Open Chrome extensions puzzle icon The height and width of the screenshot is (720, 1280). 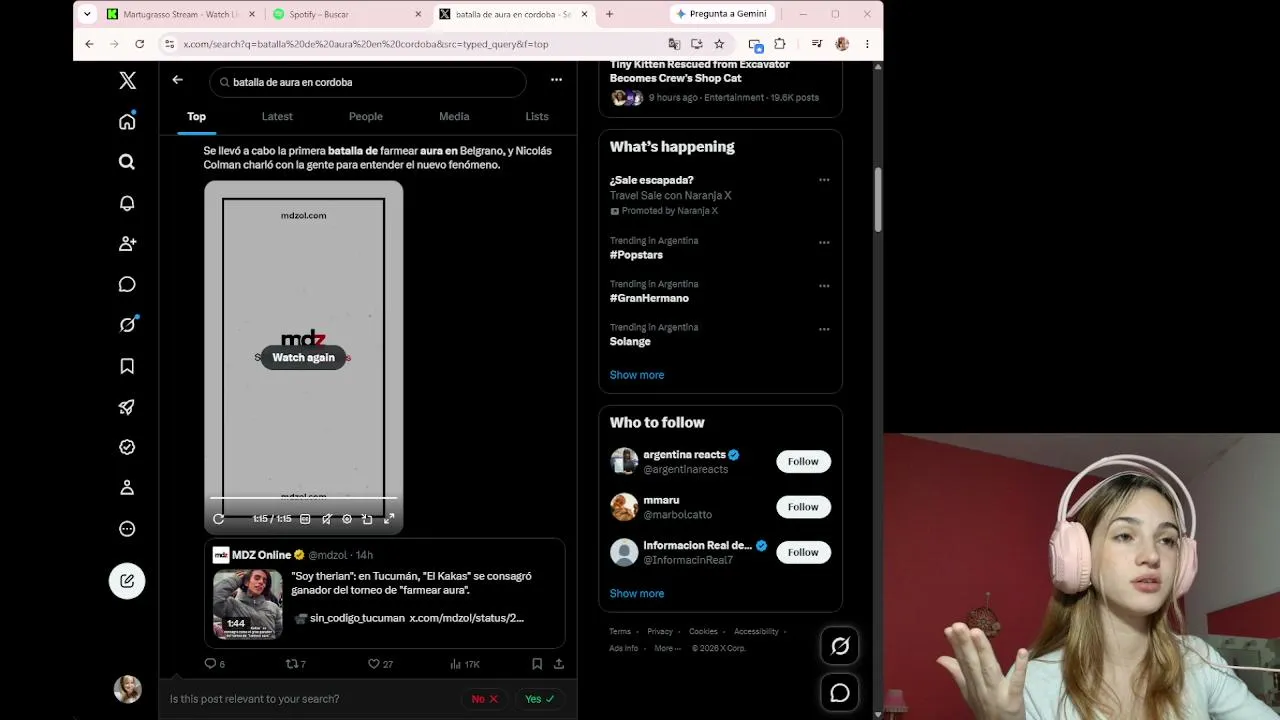tap(780, 44)
